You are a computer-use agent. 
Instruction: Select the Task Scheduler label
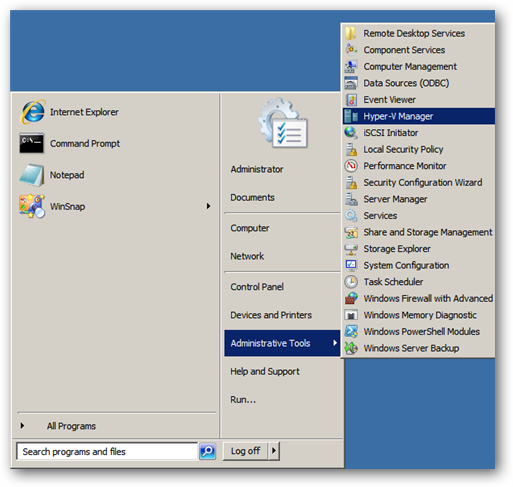393,282
